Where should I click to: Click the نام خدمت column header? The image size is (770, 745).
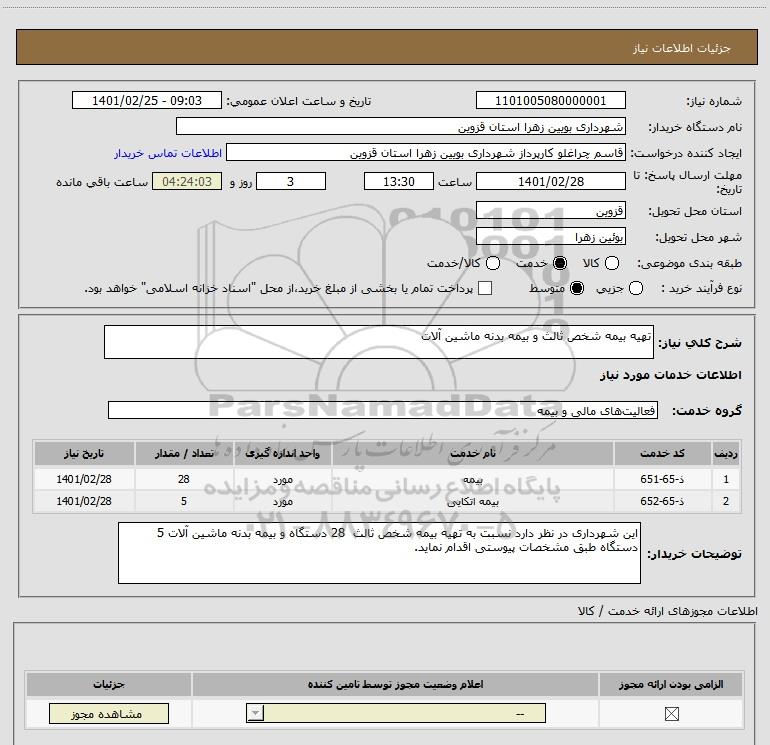pyautogui.click(x=473, y=453)
